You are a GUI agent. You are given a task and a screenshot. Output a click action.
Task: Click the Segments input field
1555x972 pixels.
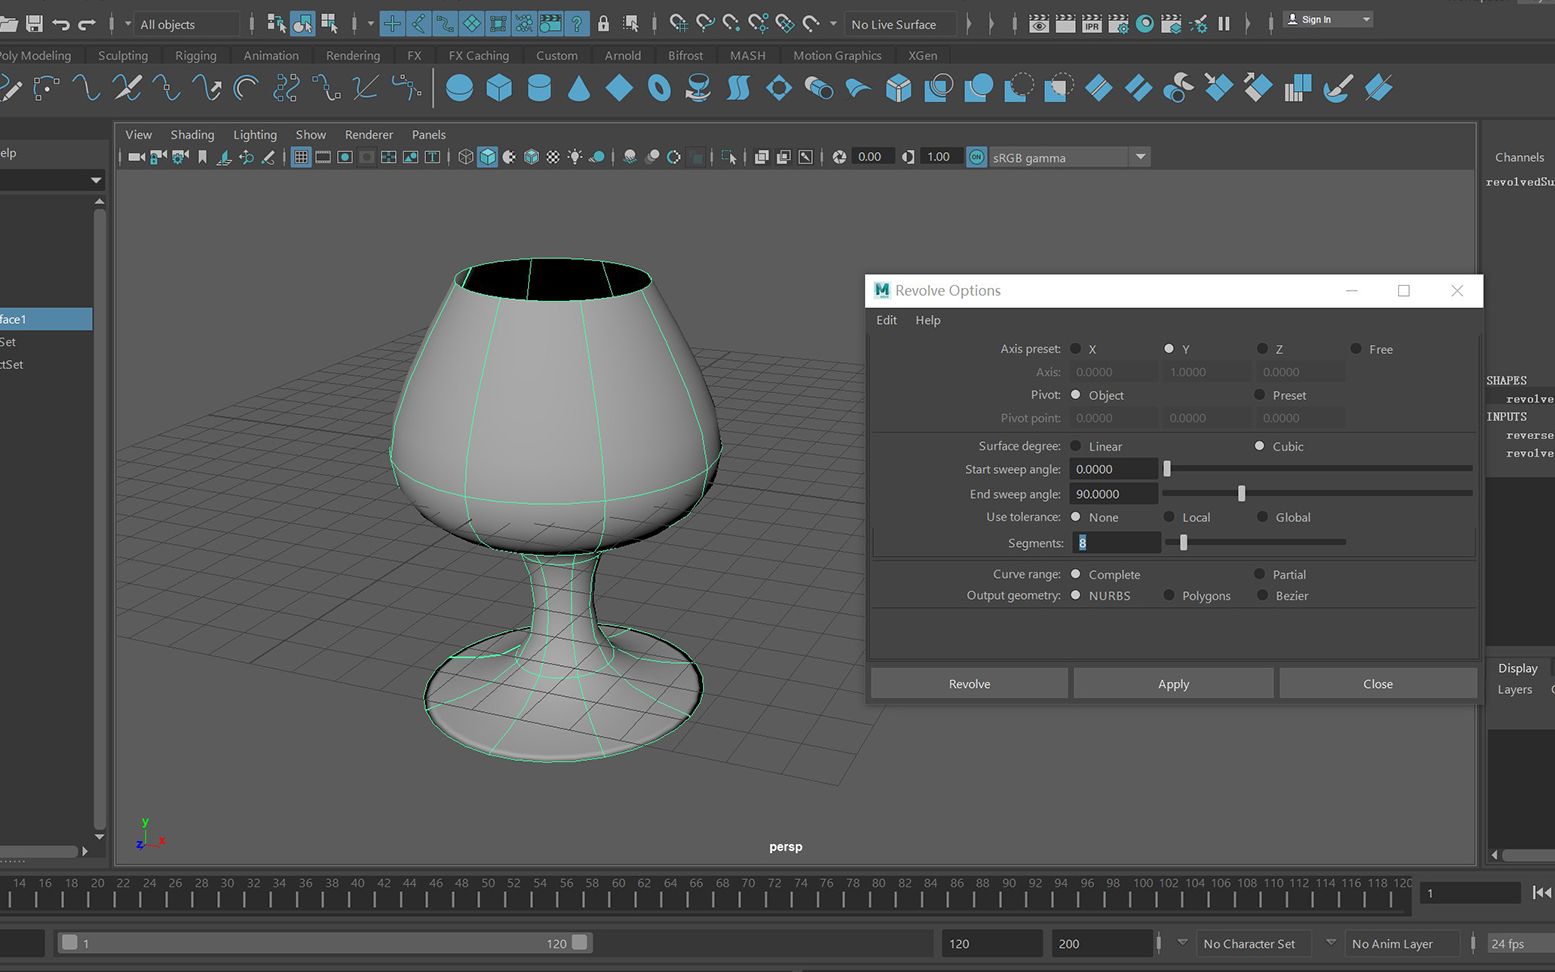click(1115, 542)
